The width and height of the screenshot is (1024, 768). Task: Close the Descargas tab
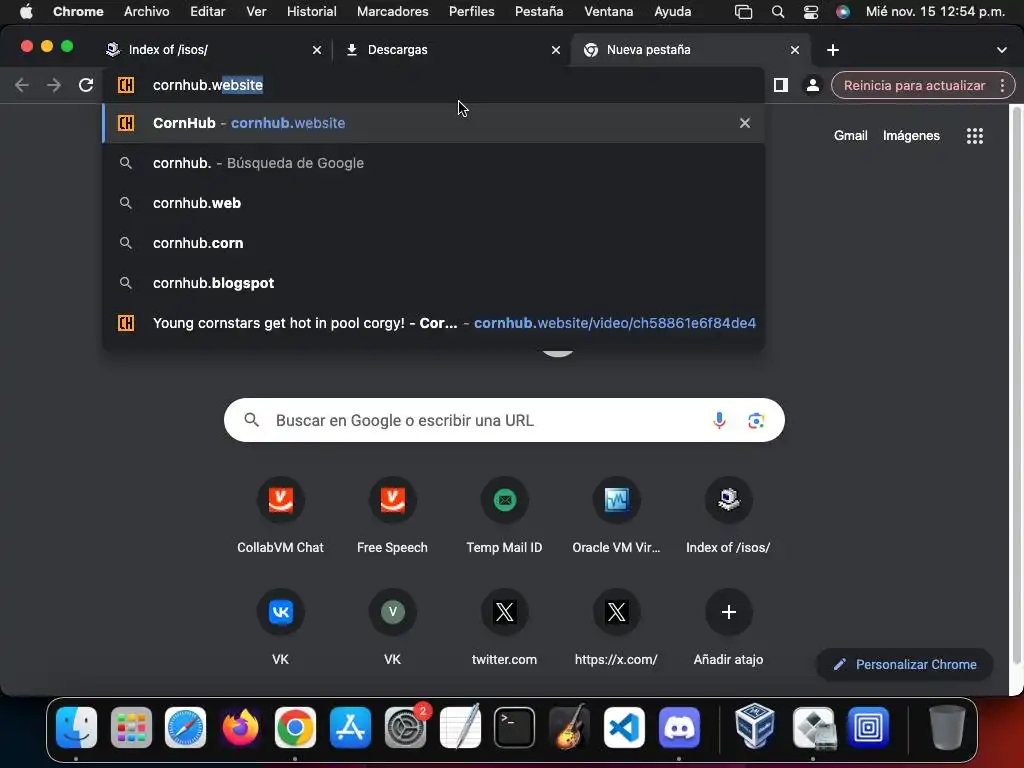click(556, 50)
